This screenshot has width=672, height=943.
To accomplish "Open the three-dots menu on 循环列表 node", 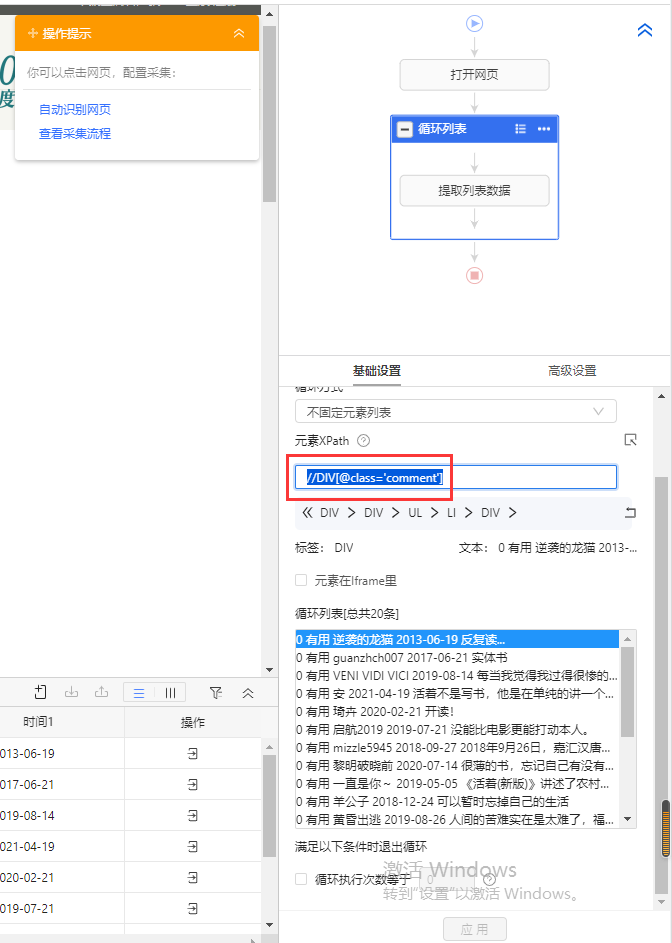I will (544, 129).
